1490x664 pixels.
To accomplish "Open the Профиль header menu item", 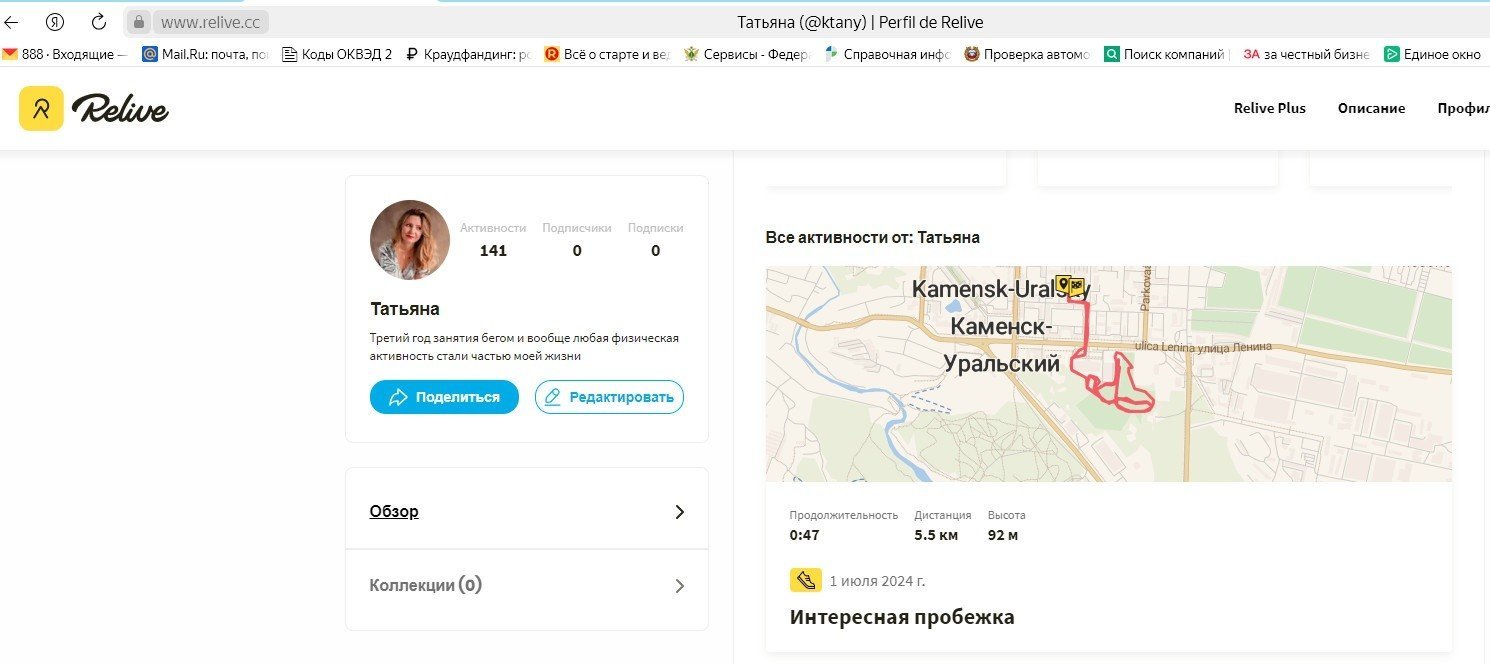I will pos(1463,108).
